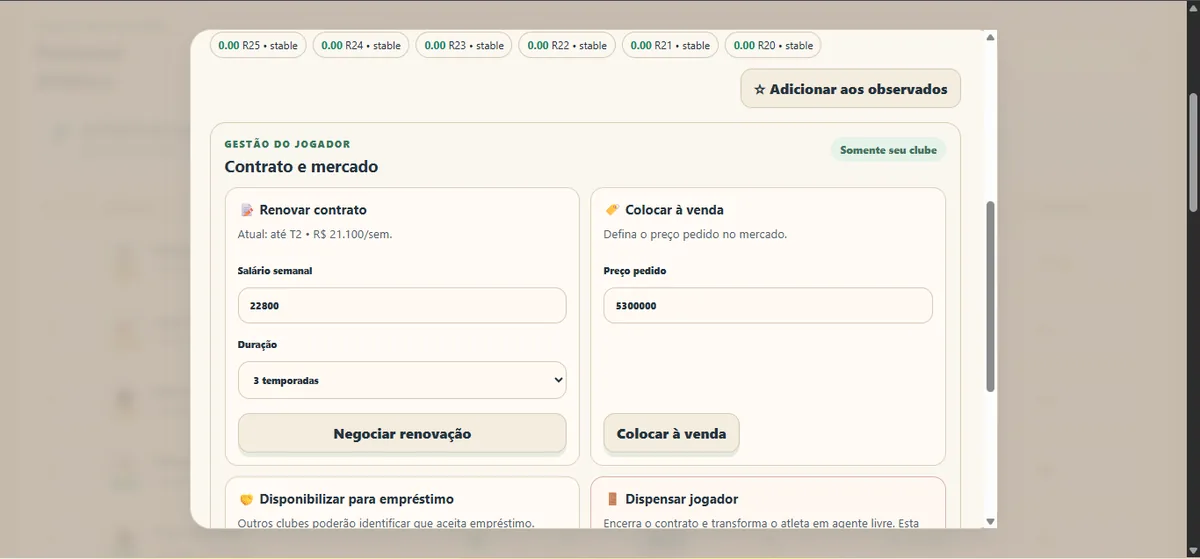Click the 0.00 R20 stable chip
The image size is (1200, 559).
click(773, 45)
